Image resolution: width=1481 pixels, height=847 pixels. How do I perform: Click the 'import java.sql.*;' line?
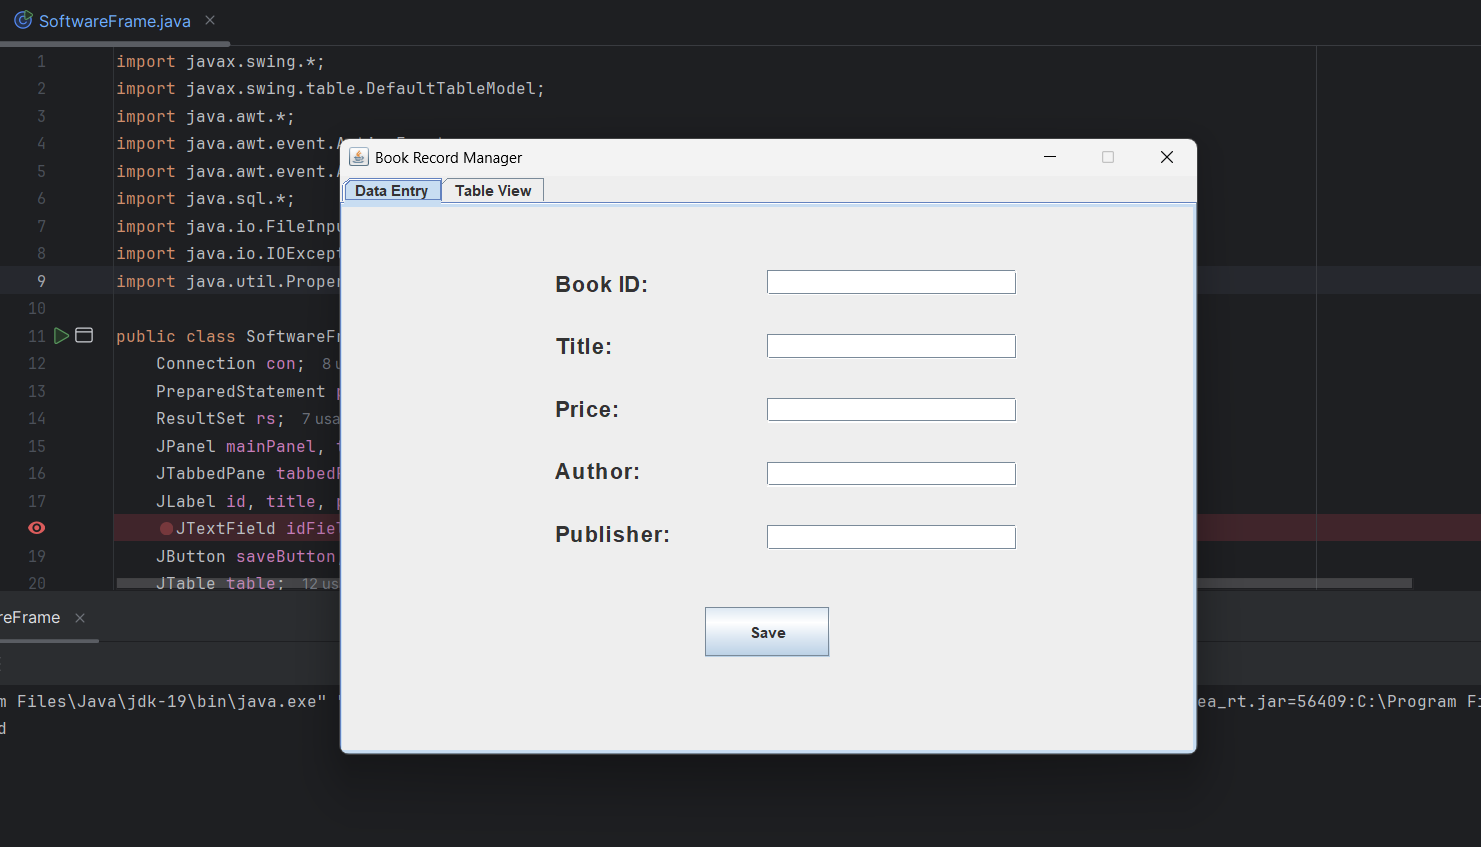pyautogui.click(x=205, y=199)
